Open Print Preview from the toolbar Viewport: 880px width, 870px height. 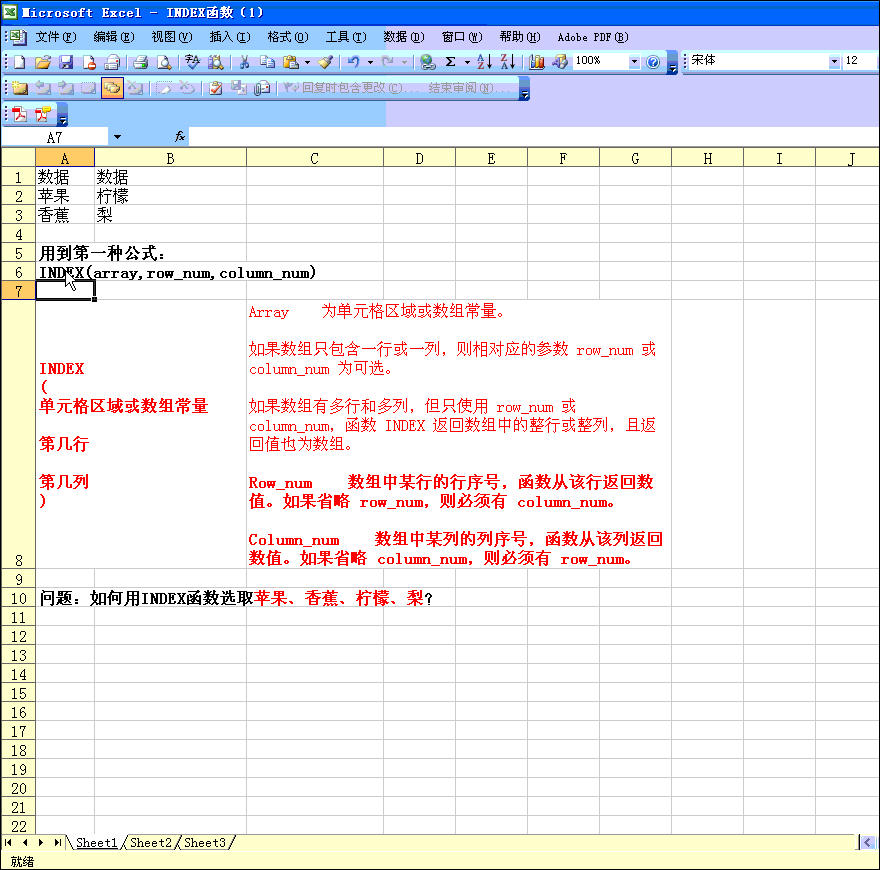point(164,62)
